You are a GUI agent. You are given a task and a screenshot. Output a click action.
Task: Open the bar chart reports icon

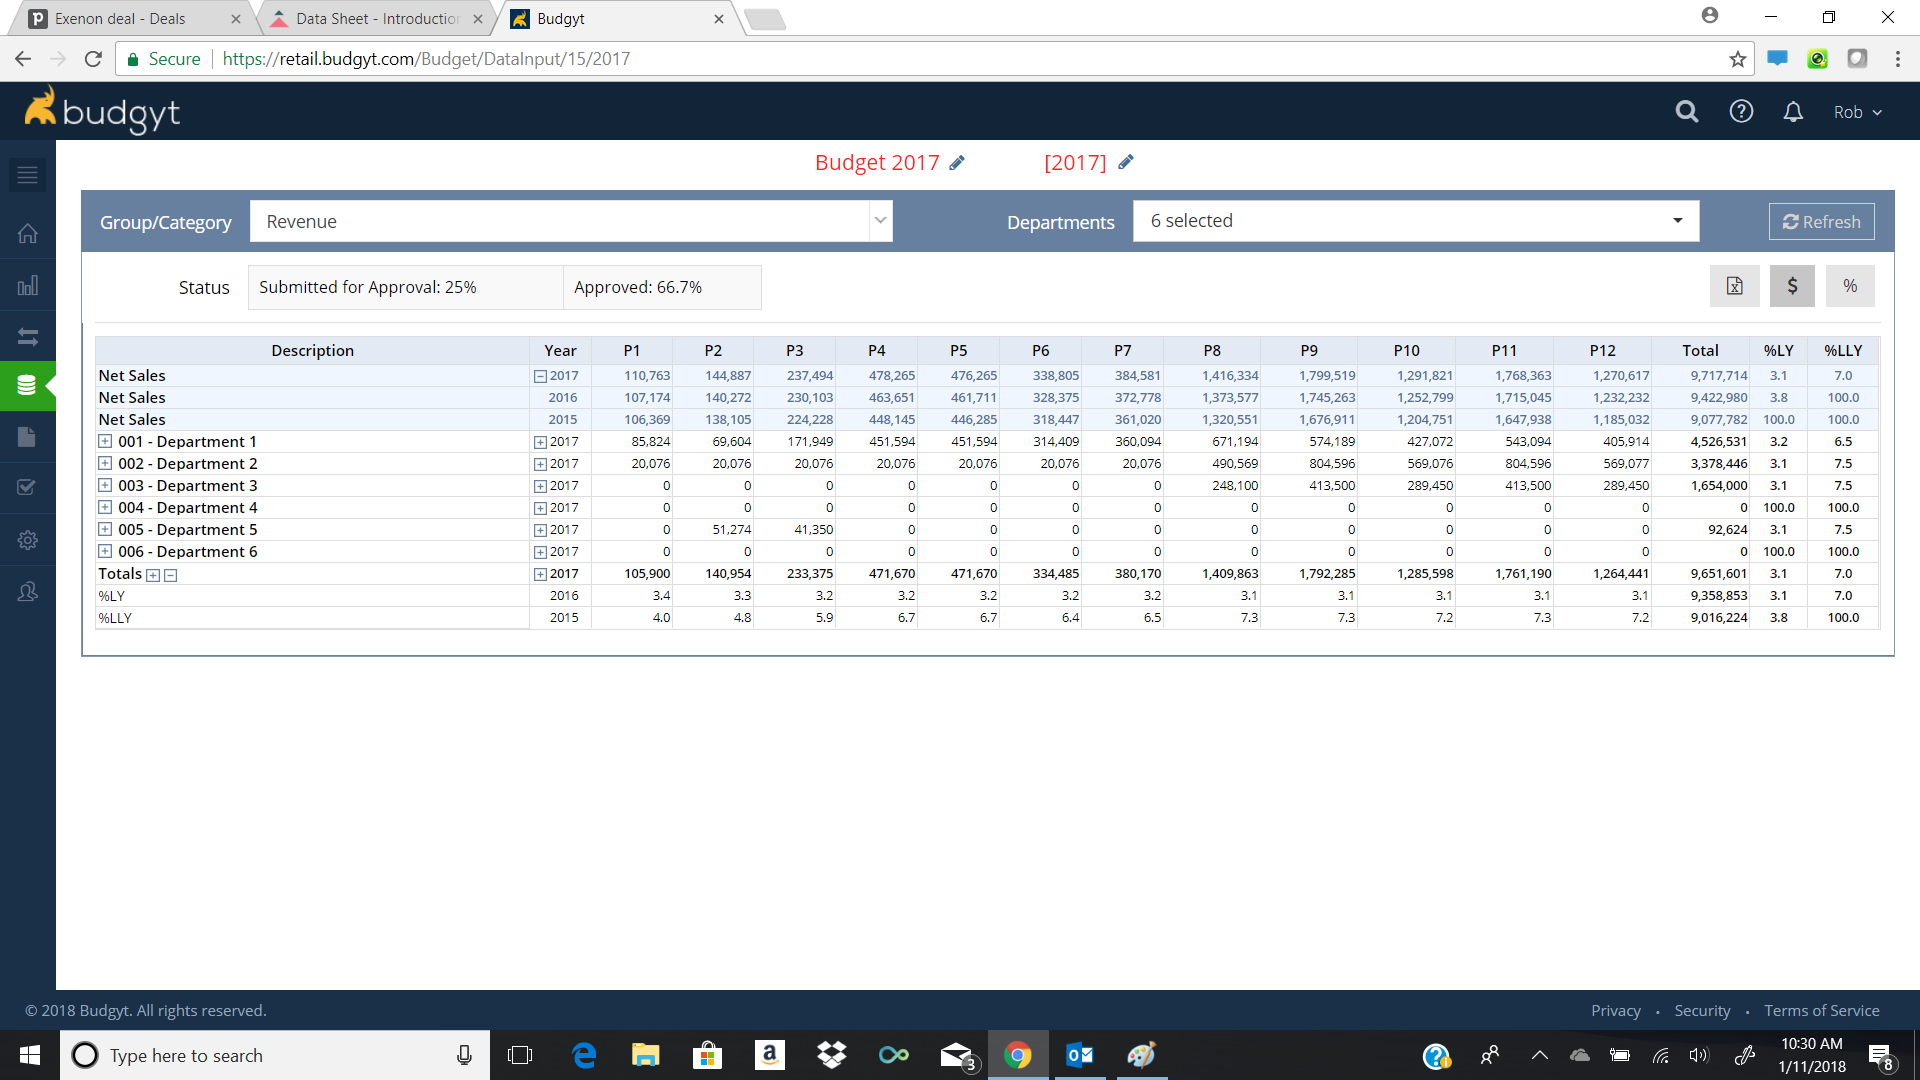pyautogui.click(x=27, y=286)
